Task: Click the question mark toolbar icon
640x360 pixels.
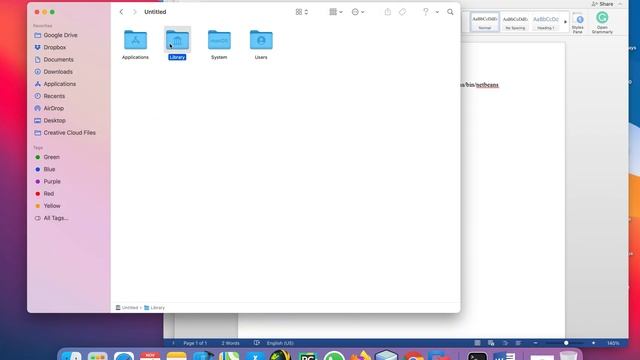Action: coord(425,12)
